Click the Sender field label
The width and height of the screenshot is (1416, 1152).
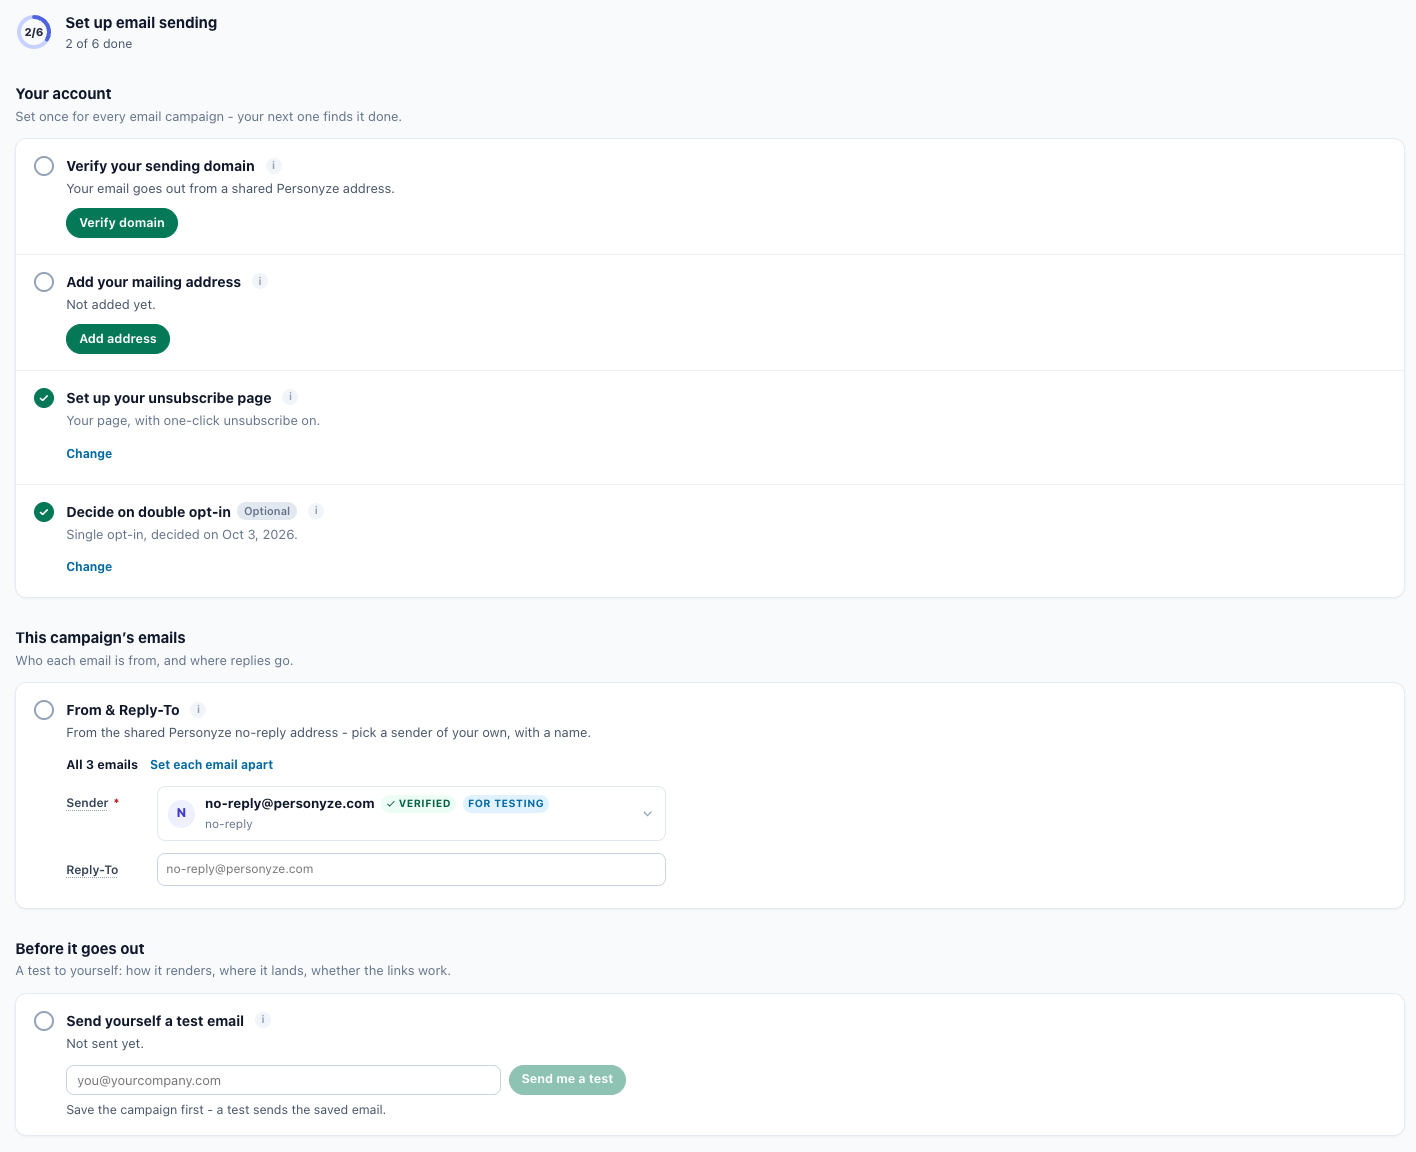click(87, 803)
